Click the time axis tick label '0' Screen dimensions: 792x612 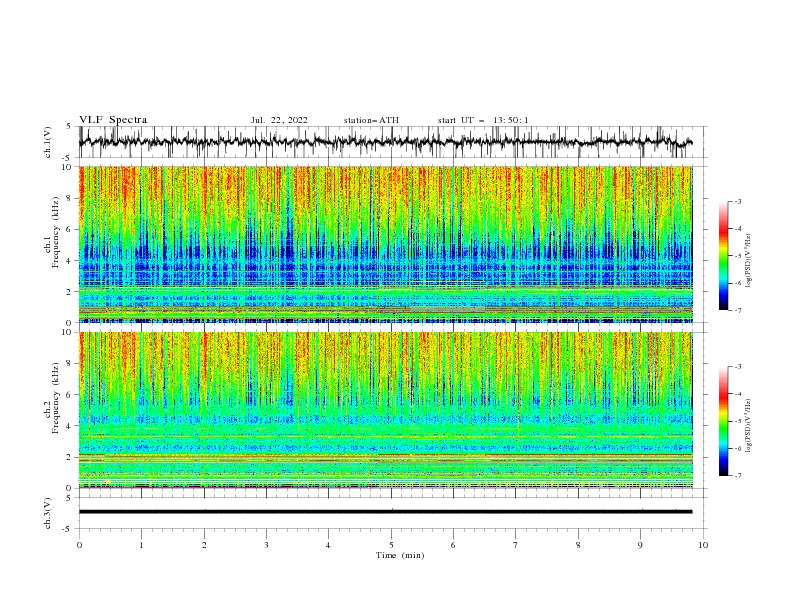coord(79,545)
